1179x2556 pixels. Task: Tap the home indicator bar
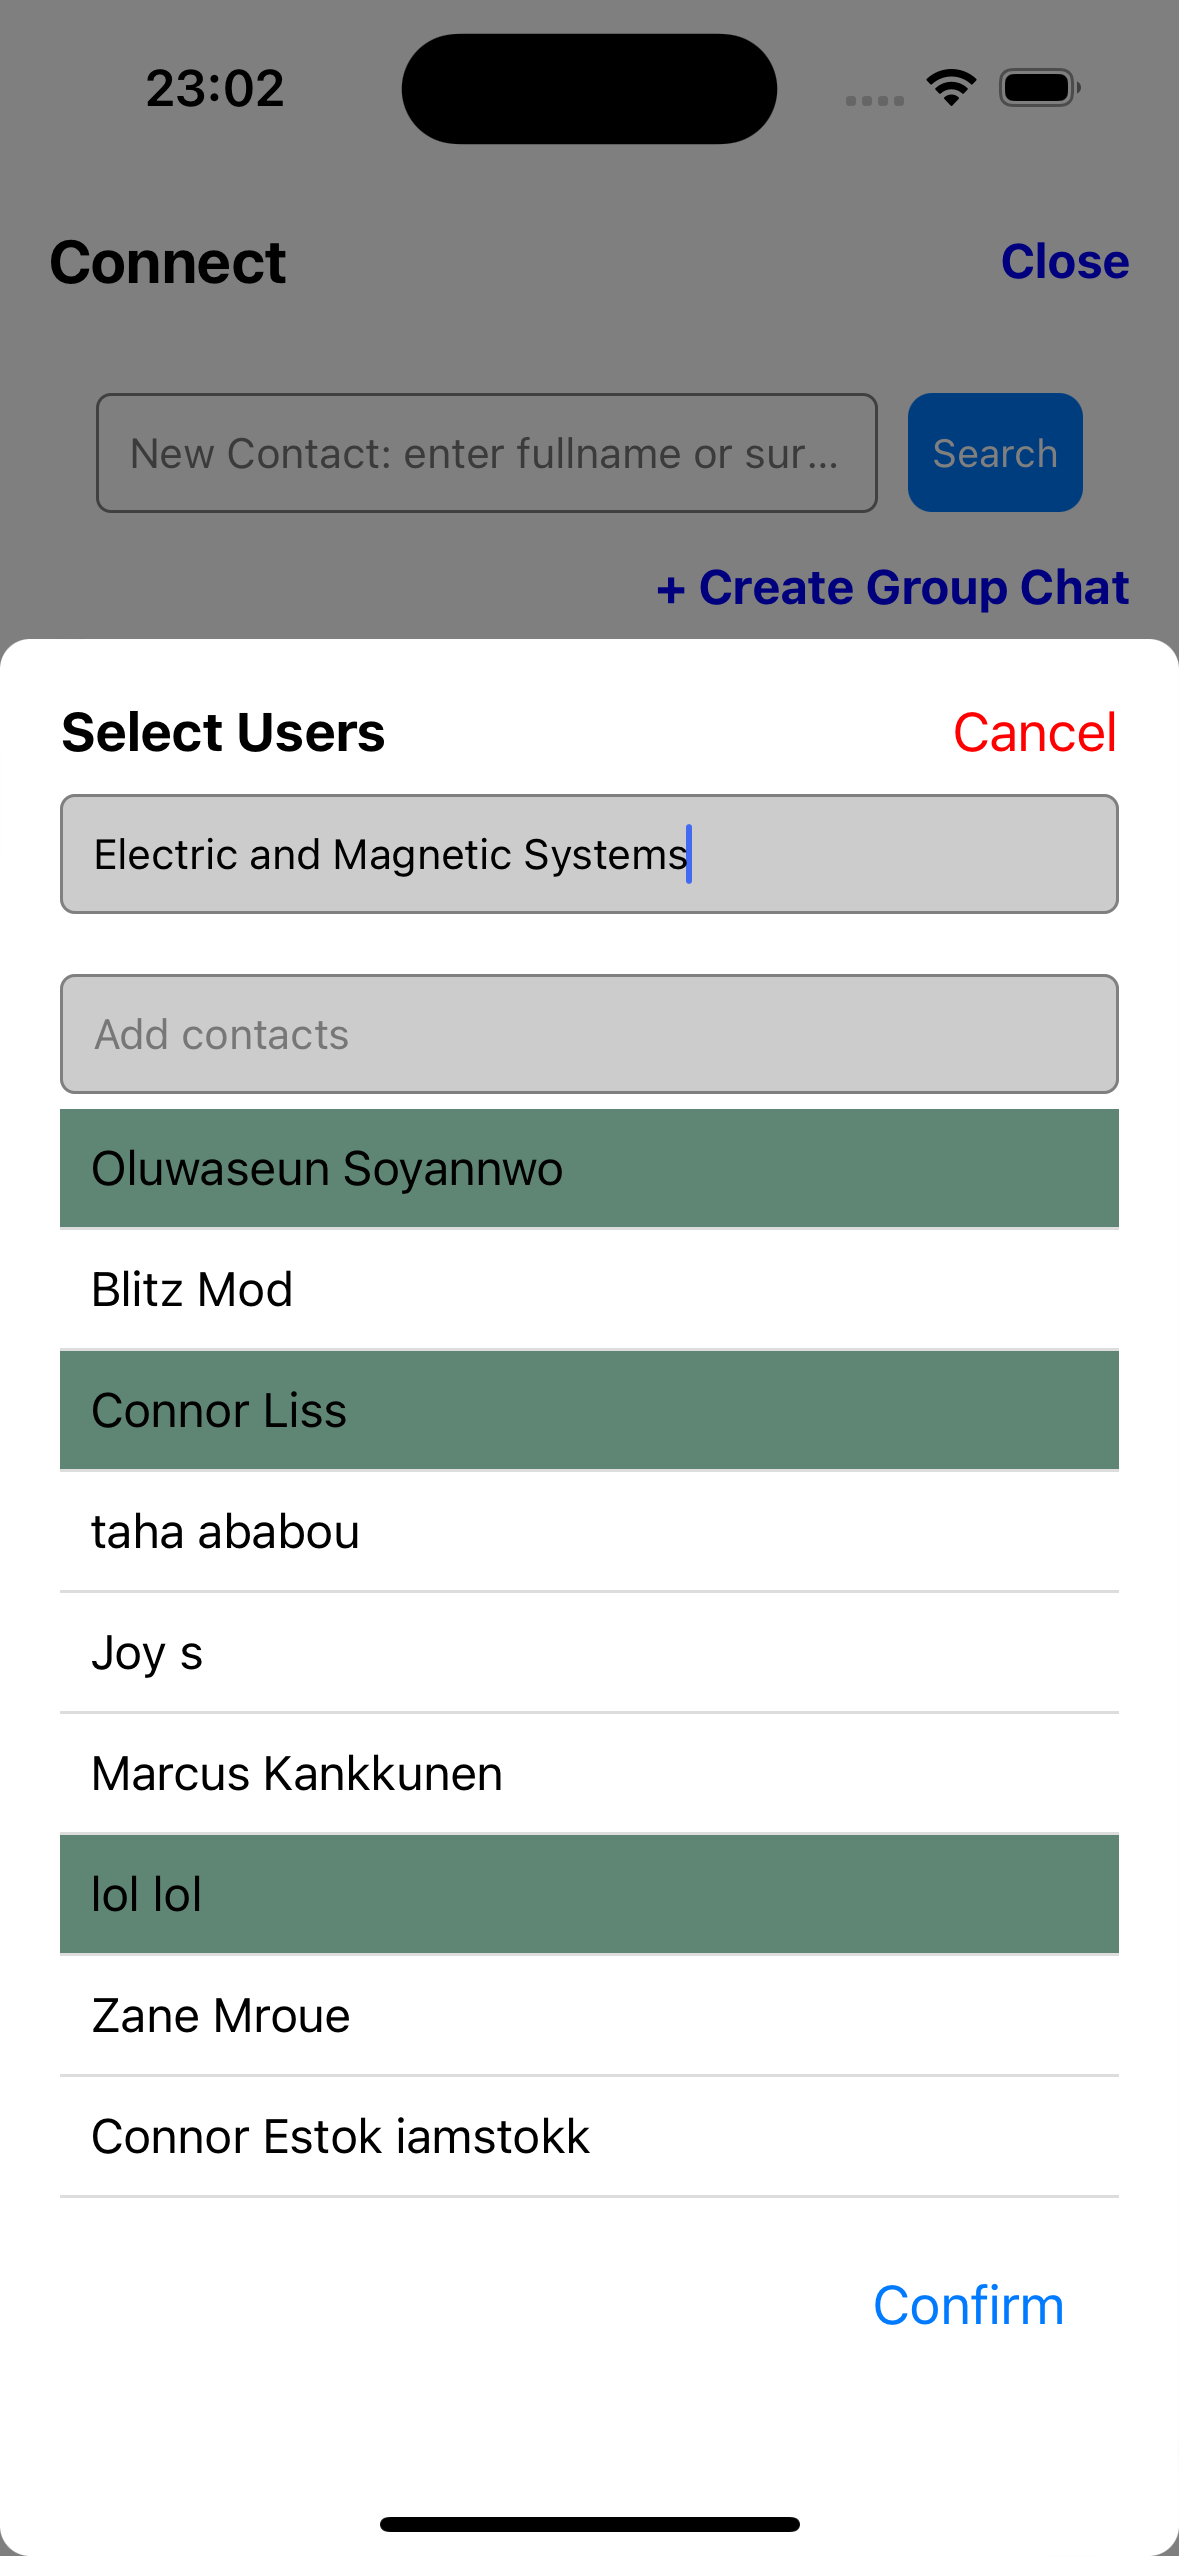pyautogui.click(x=589, y=2524)
